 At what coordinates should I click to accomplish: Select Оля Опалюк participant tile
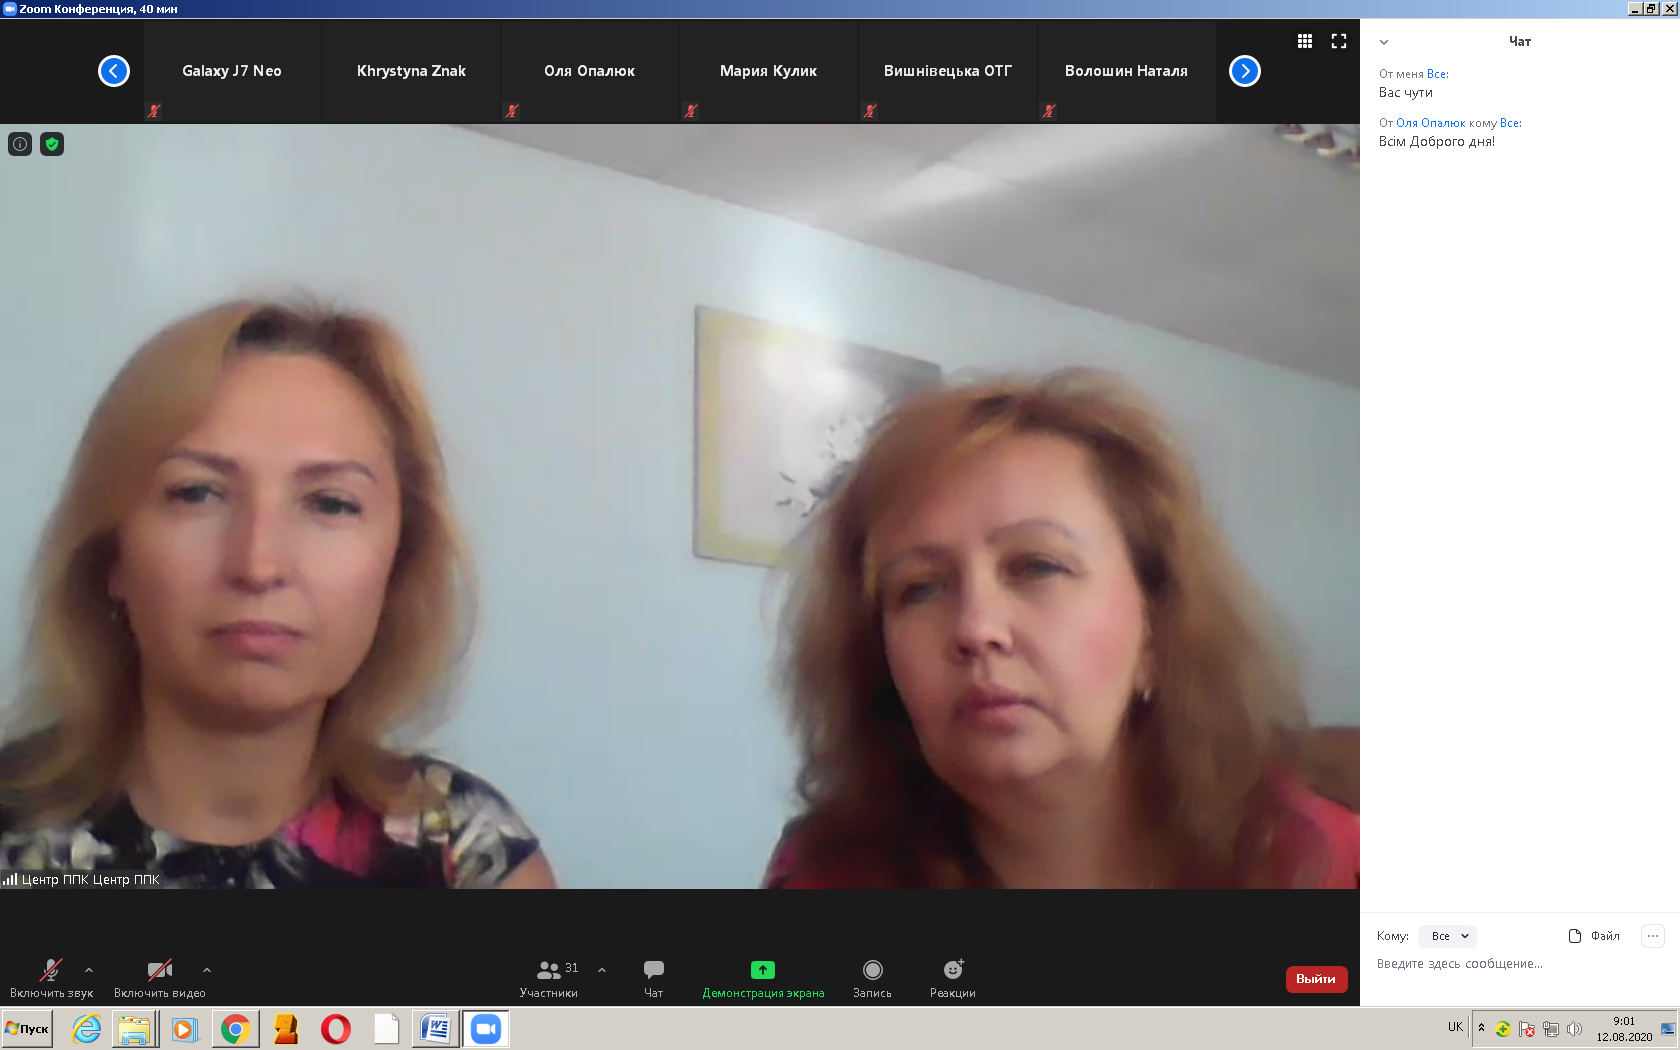[590, 71]
